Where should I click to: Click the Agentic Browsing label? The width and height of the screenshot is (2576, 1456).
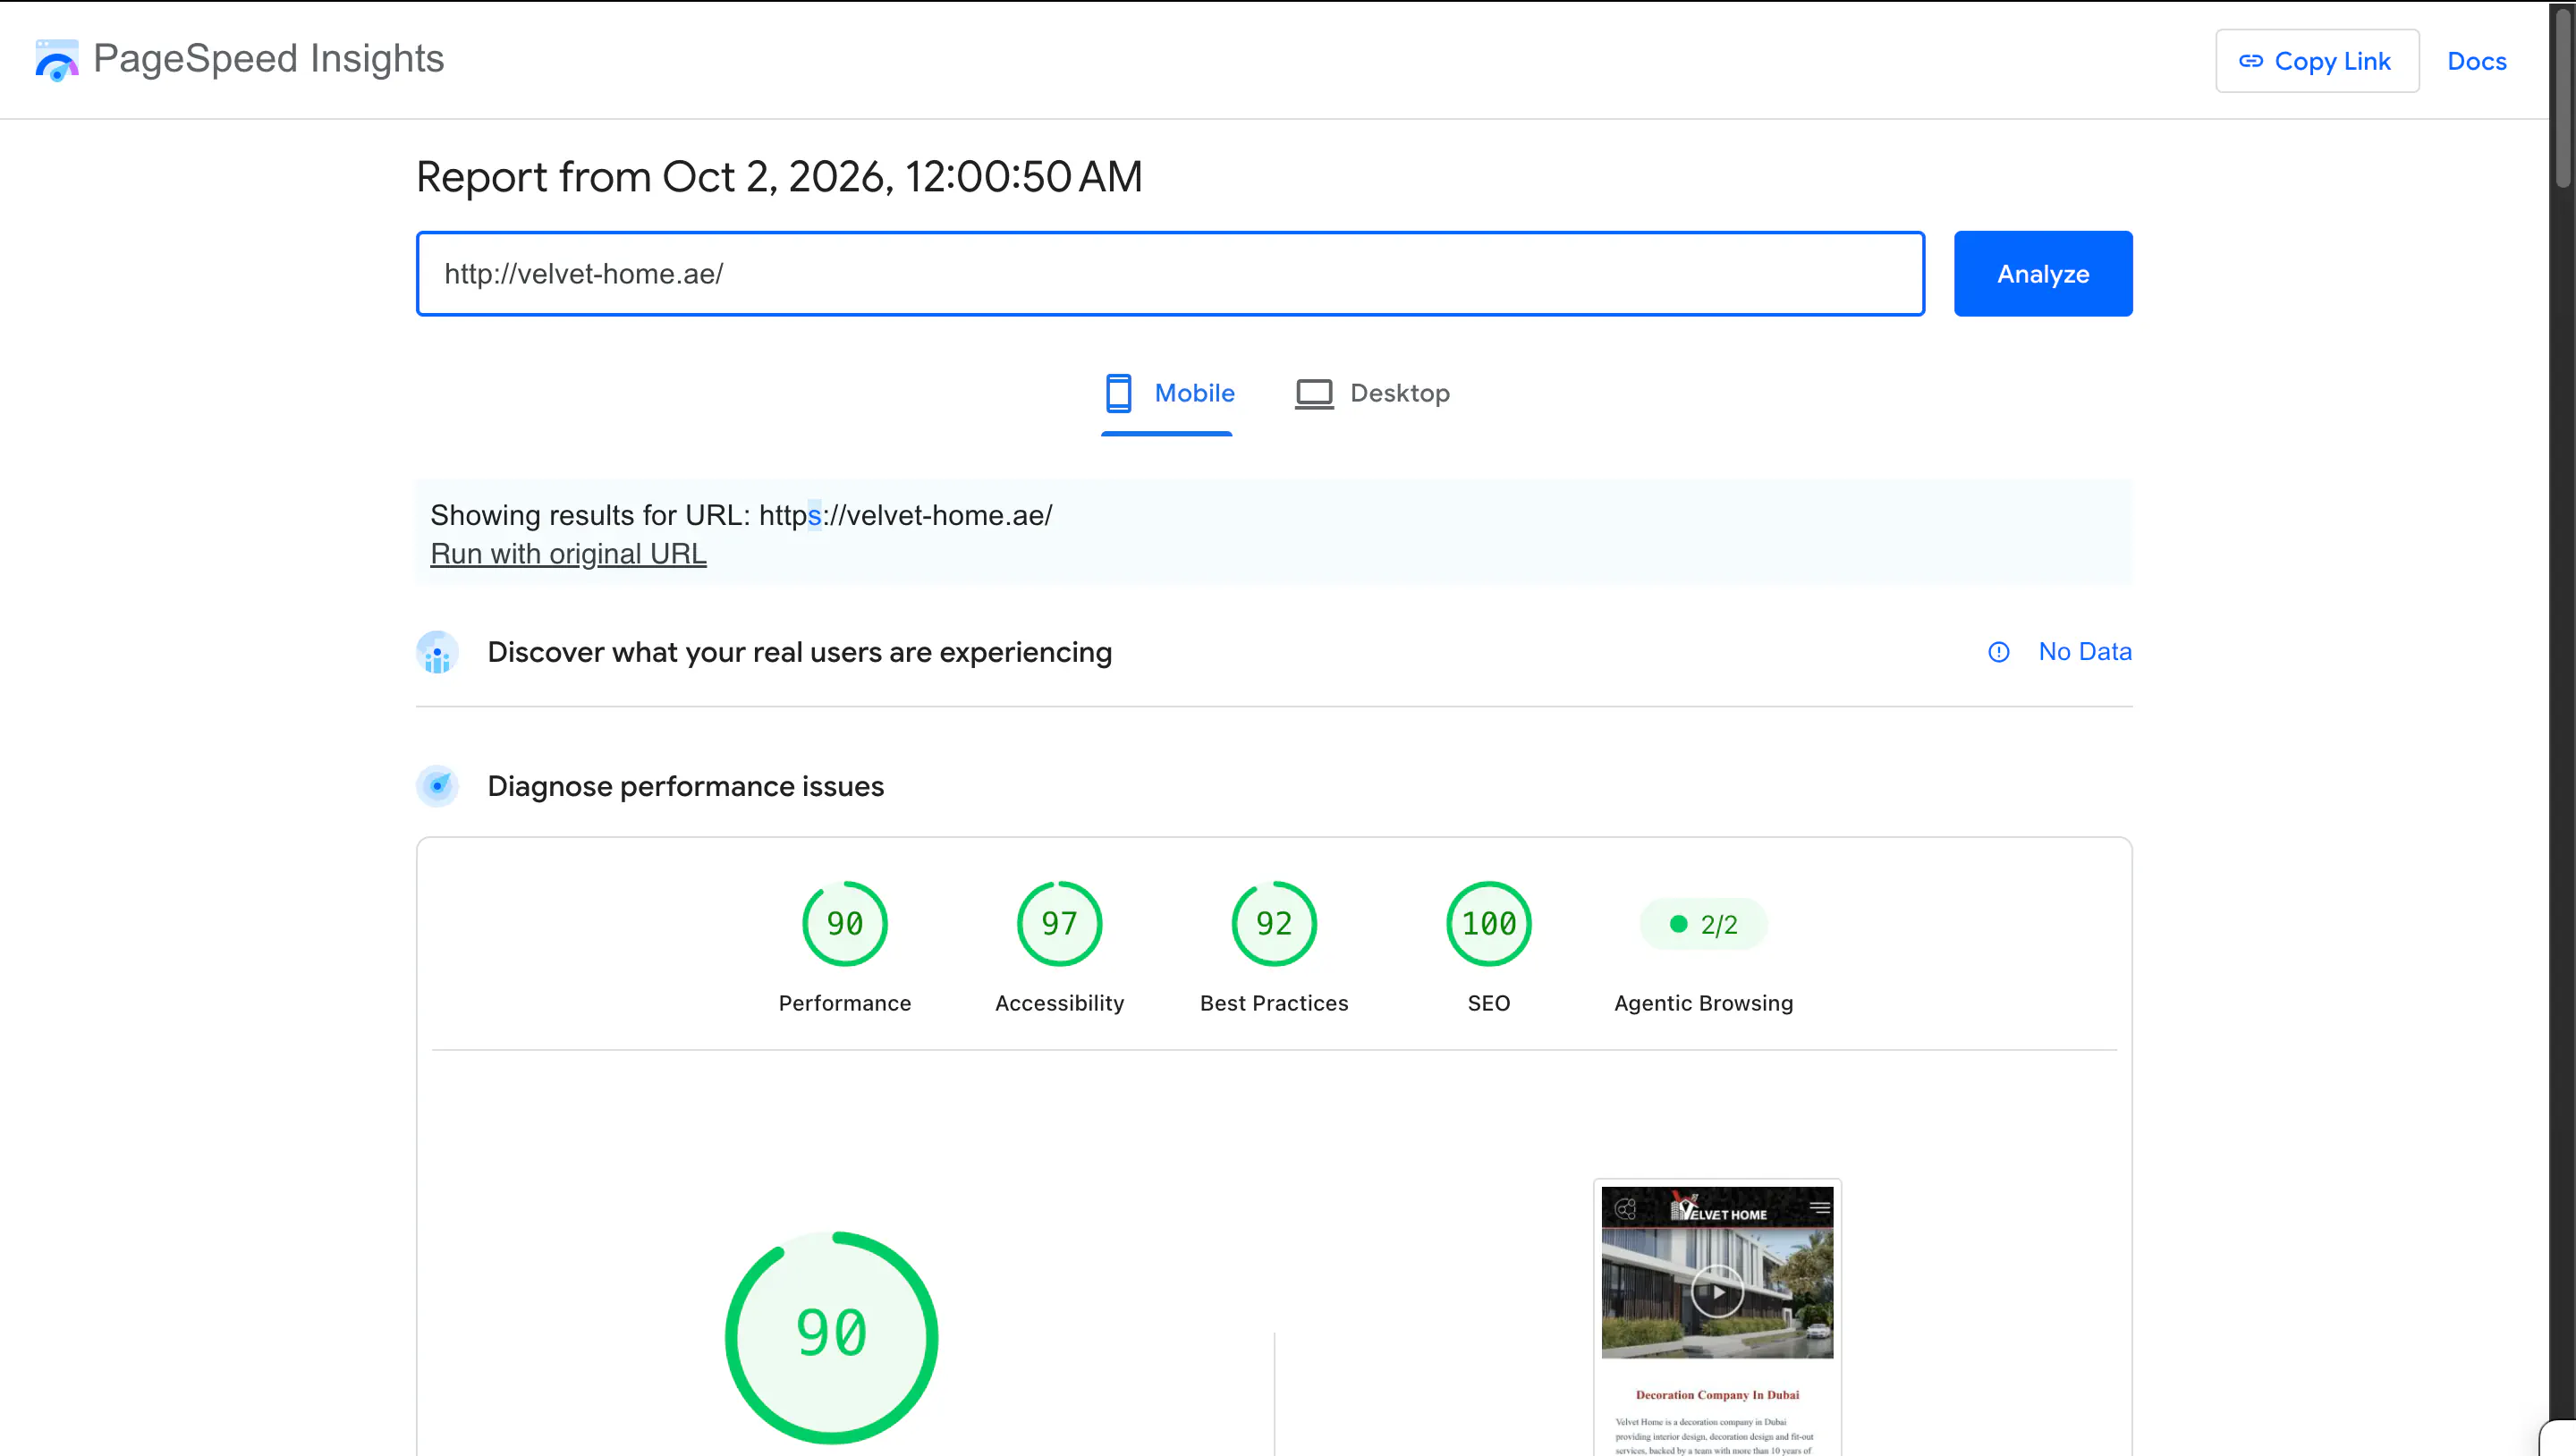point(1703,1003)
